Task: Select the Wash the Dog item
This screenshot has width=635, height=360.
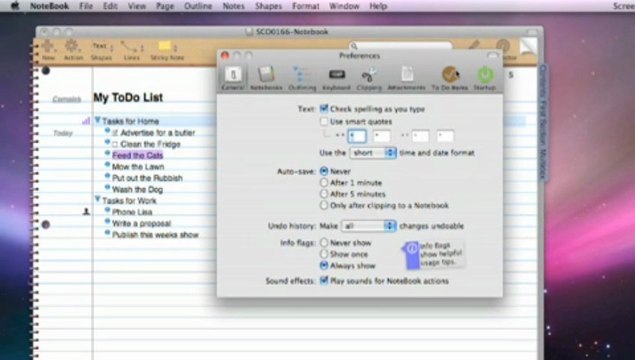Action: click(137, 190)
